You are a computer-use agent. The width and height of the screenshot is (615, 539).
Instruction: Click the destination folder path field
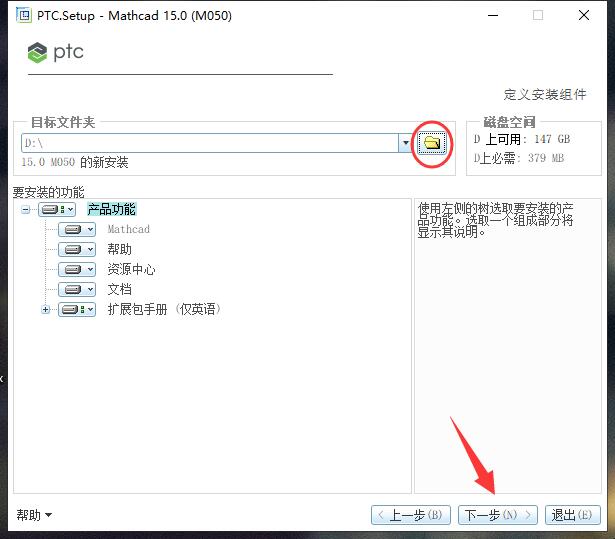[x=210, y=143]
